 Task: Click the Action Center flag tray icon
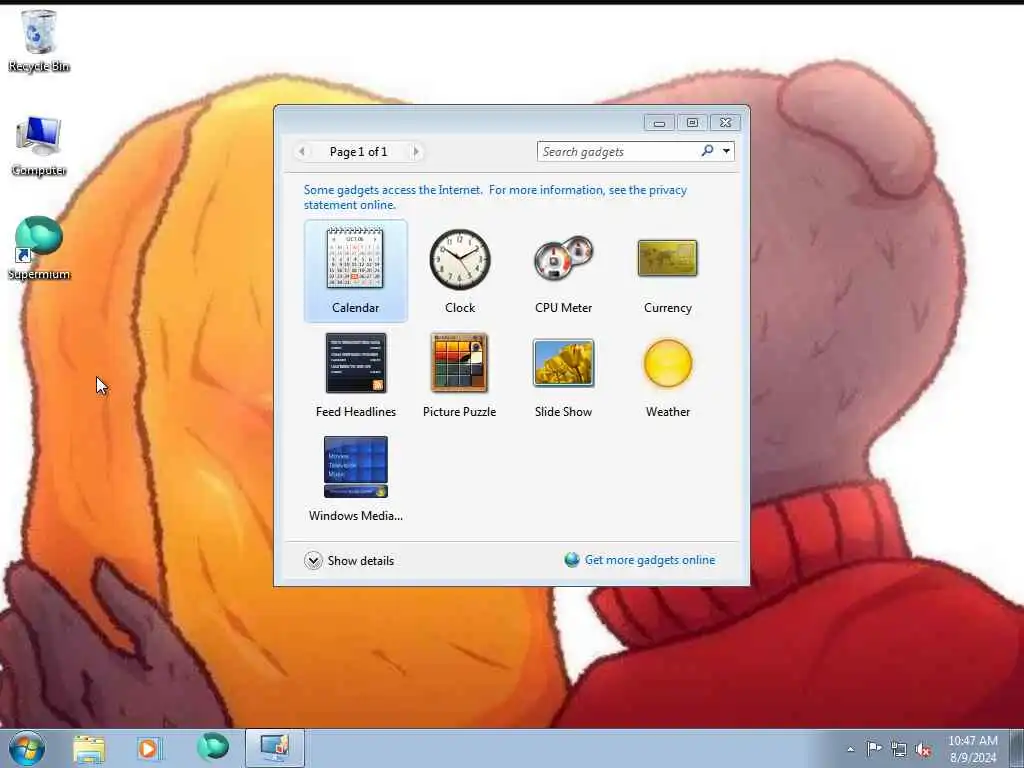(x=874, y=748)
